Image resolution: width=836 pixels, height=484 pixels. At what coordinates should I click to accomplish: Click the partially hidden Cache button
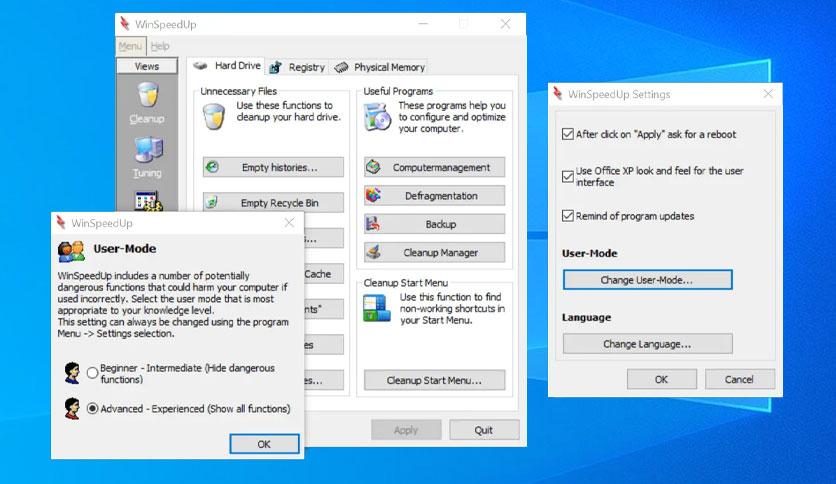[x=324, y=273]
